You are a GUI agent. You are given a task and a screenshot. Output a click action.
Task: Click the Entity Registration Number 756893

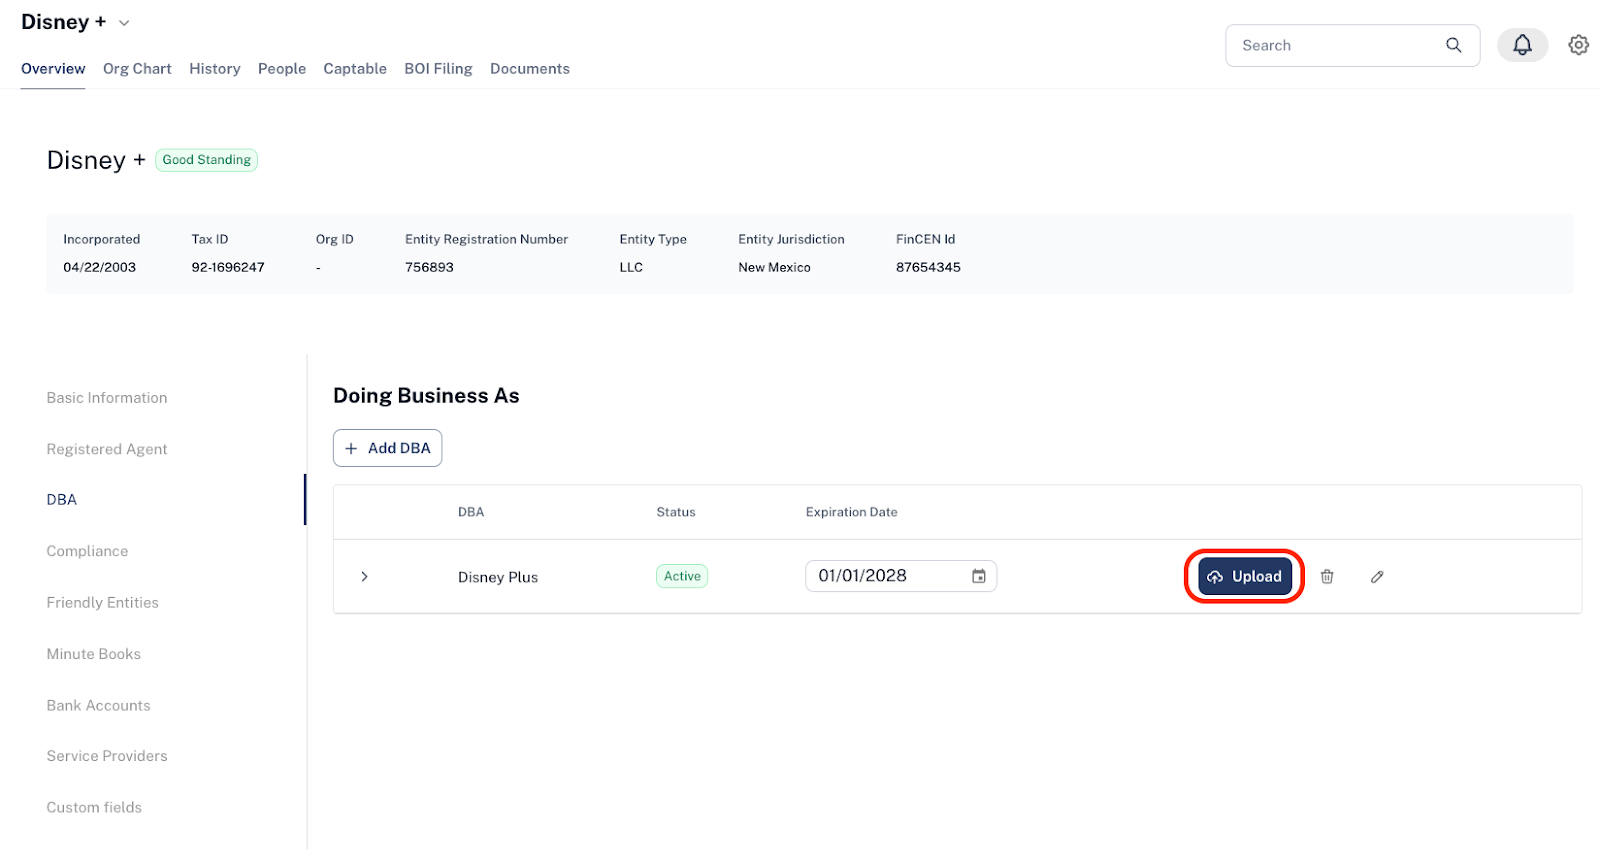pyautogui.click(x=429, y=267)
